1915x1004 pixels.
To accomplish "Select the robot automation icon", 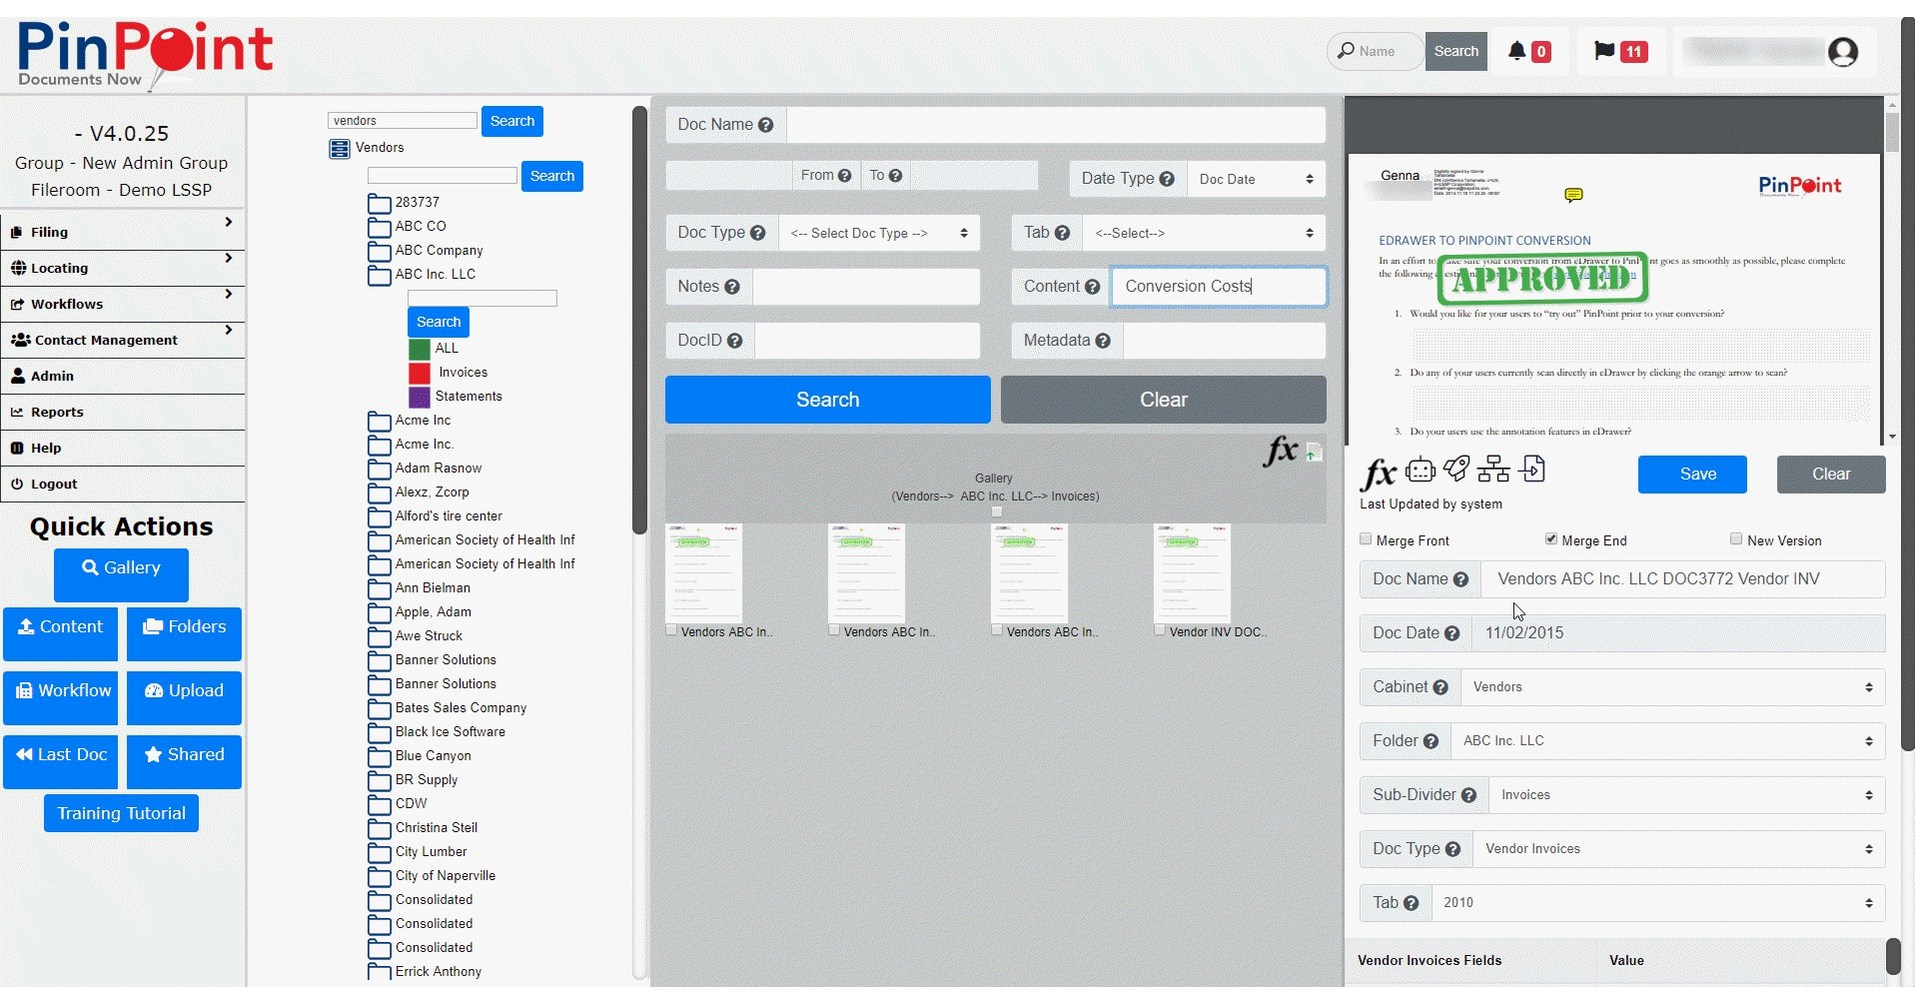I will coord(1420,470).
